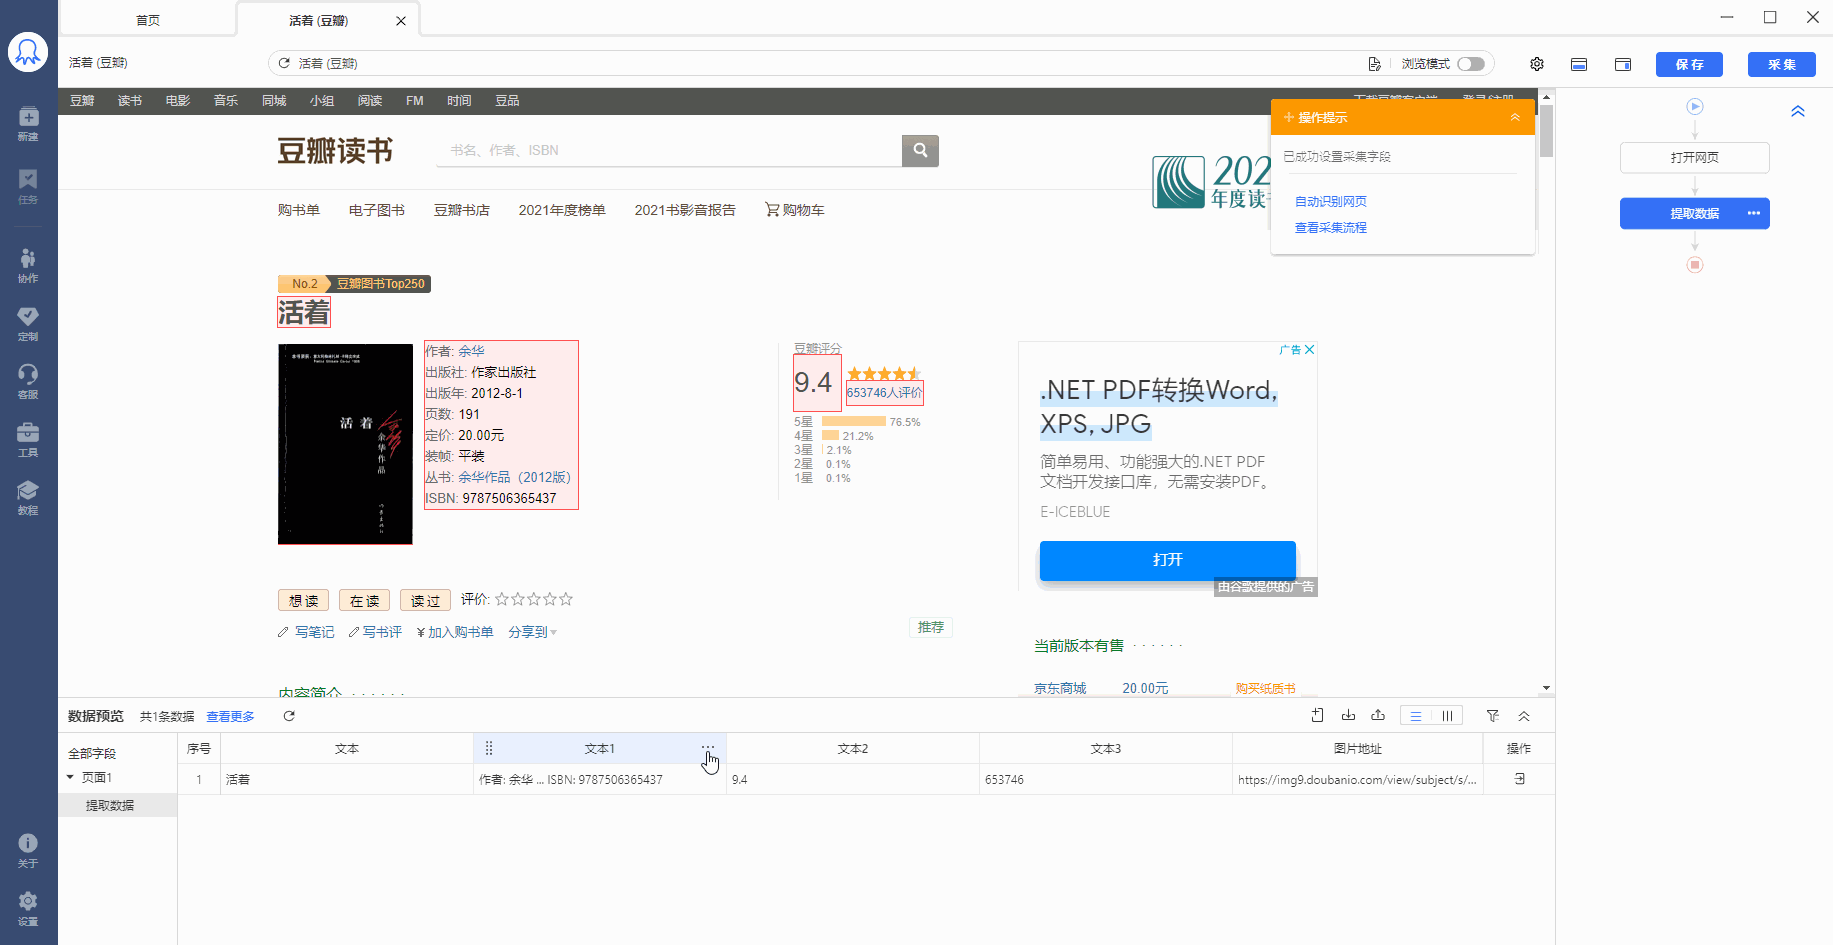Open the 客服 (customer service) sidebar icon
Screen dimensions: 1833x945
(28, 381)
